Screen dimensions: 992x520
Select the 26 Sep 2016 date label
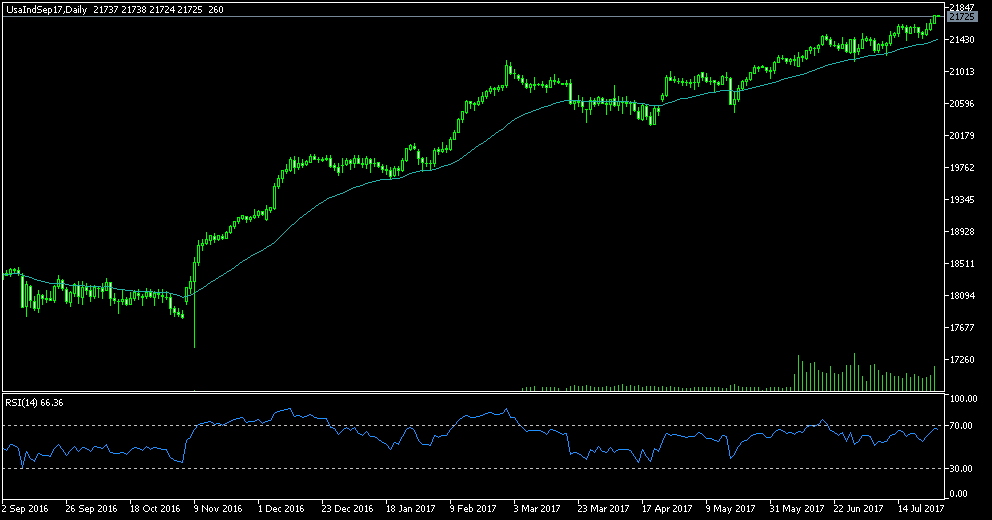pos(92,509)
